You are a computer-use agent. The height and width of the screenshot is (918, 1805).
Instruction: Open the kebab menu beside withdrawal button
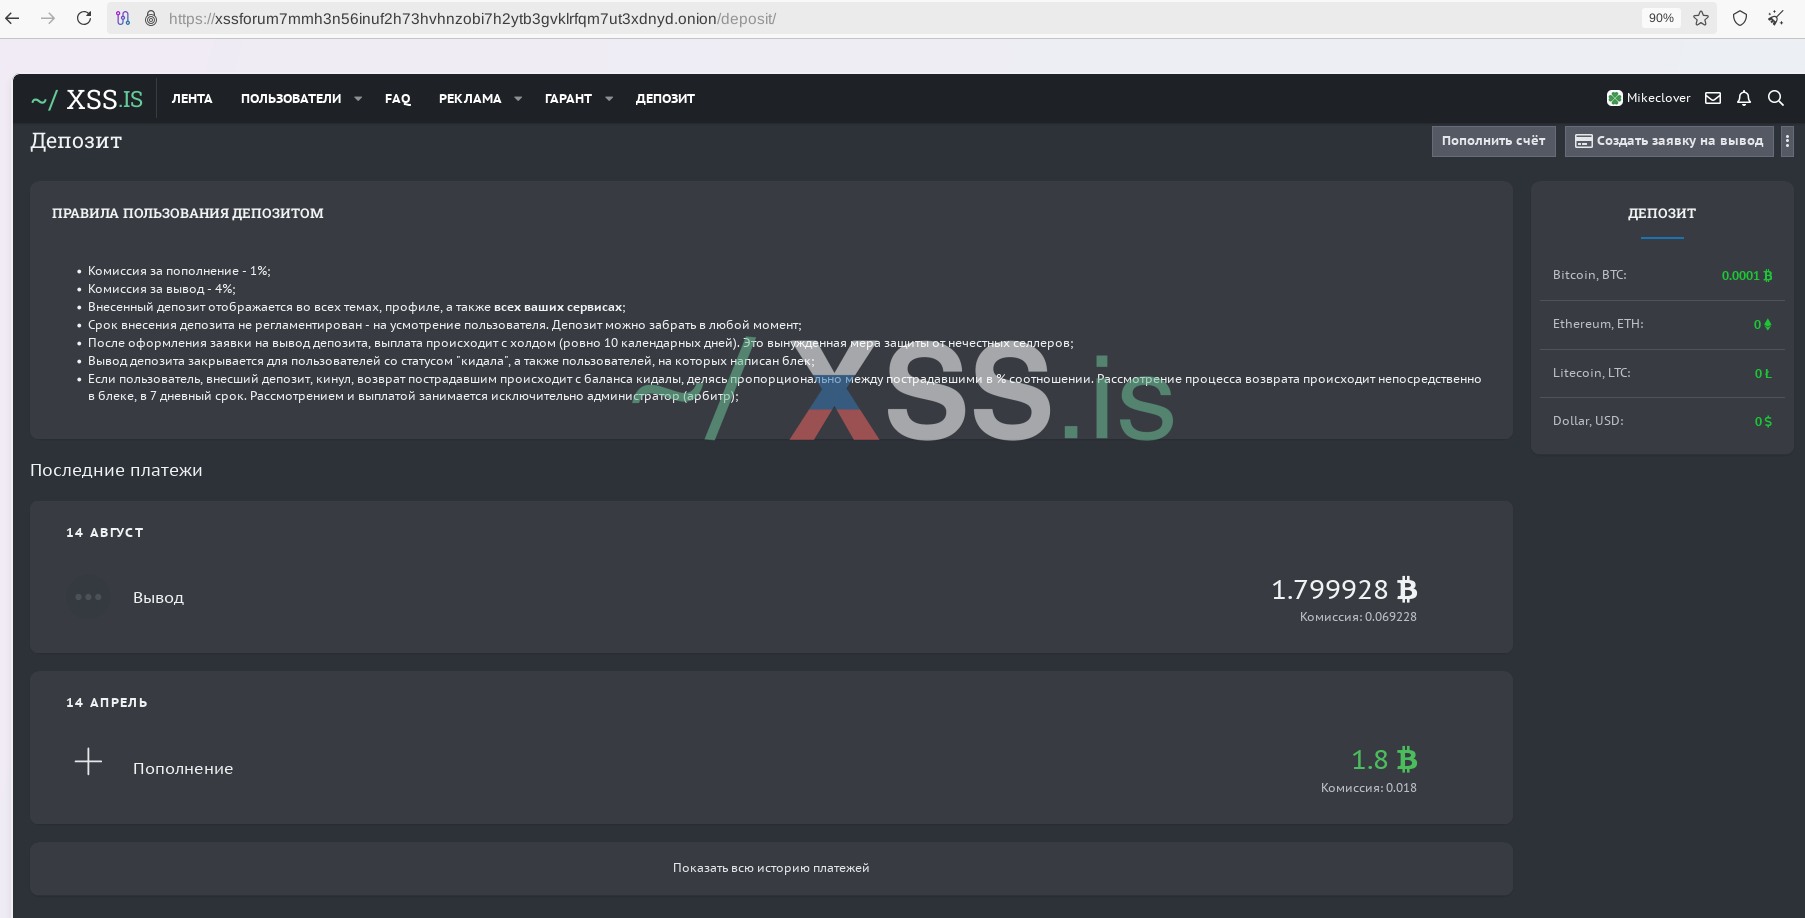point(1788,141)
